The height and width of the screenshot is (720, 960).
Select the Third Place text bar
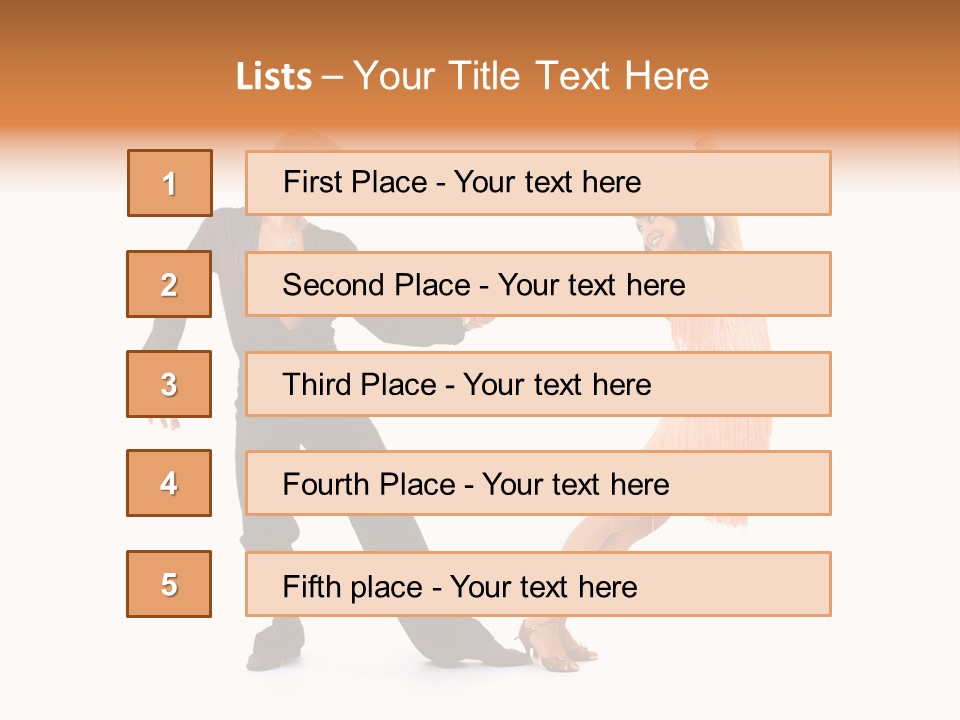tap(538, 384)
